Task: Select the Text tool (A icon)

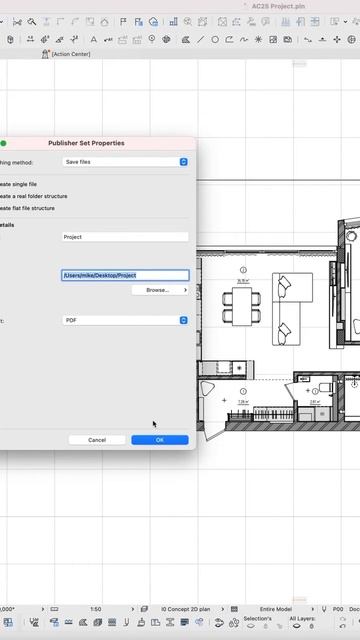Action: click(x=93, y=40)
